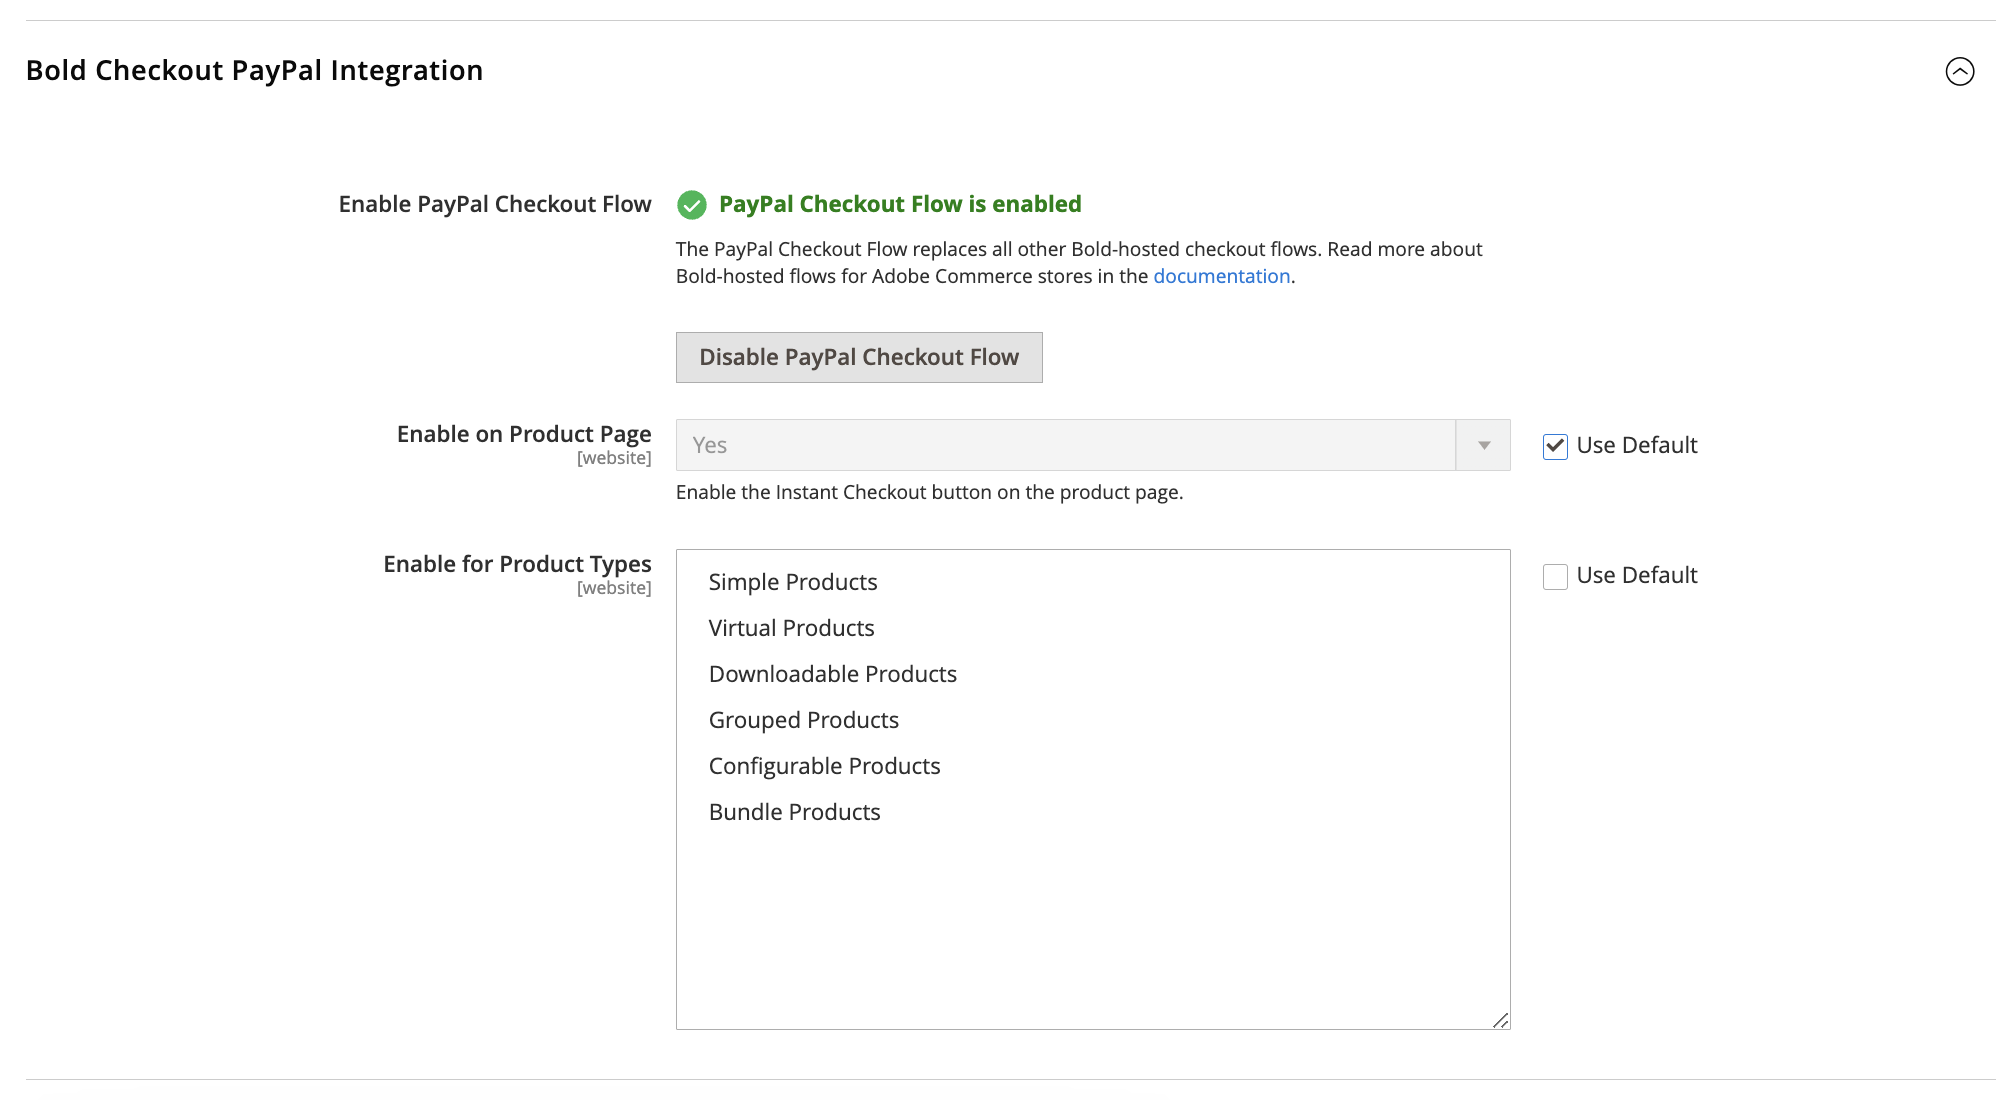Screen dimensions: 2012x1100
Task: Check Use Default for Enable for Product Types
Action: pyautogui.click(x=1555, y=576)
